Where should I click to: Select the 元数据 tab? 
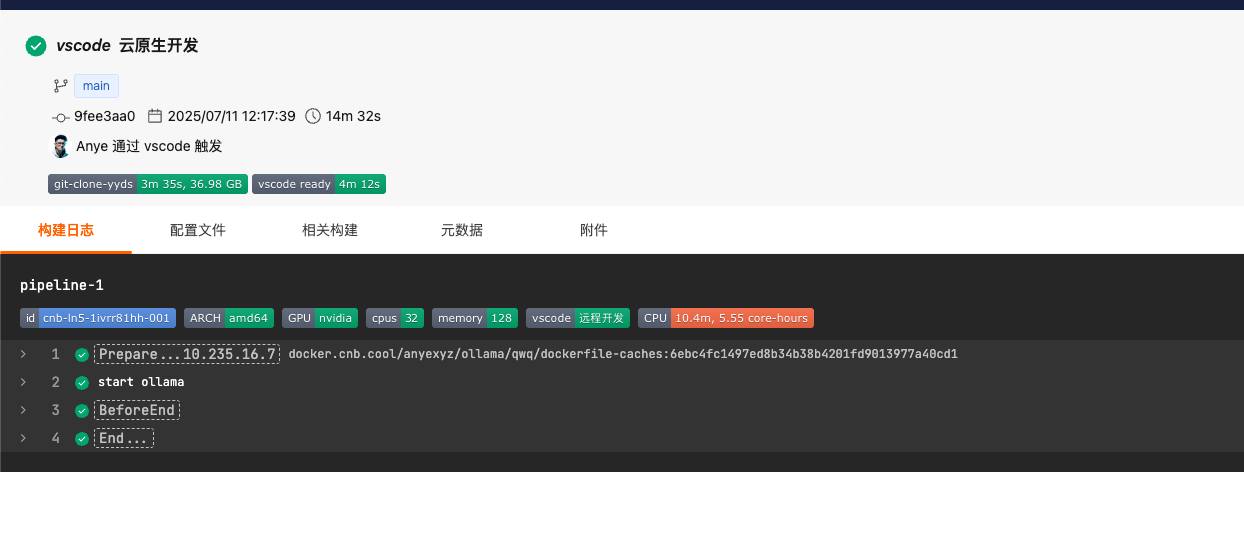462,230
